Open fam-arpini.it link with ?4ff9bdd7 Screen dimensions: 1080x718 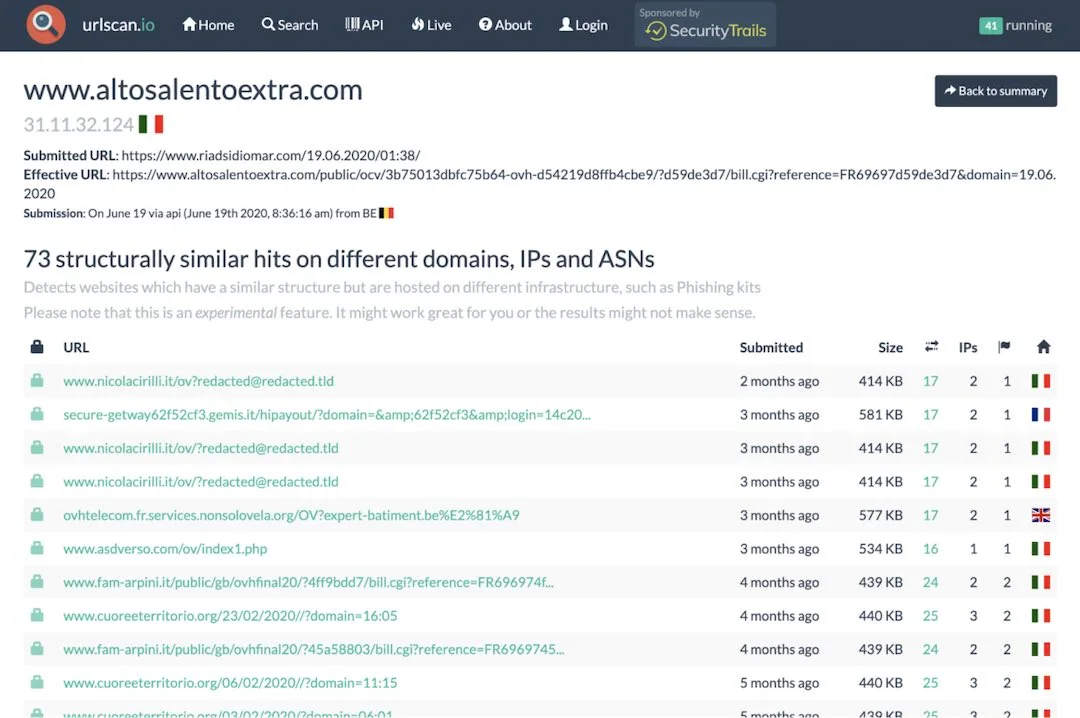click(309, 582)
